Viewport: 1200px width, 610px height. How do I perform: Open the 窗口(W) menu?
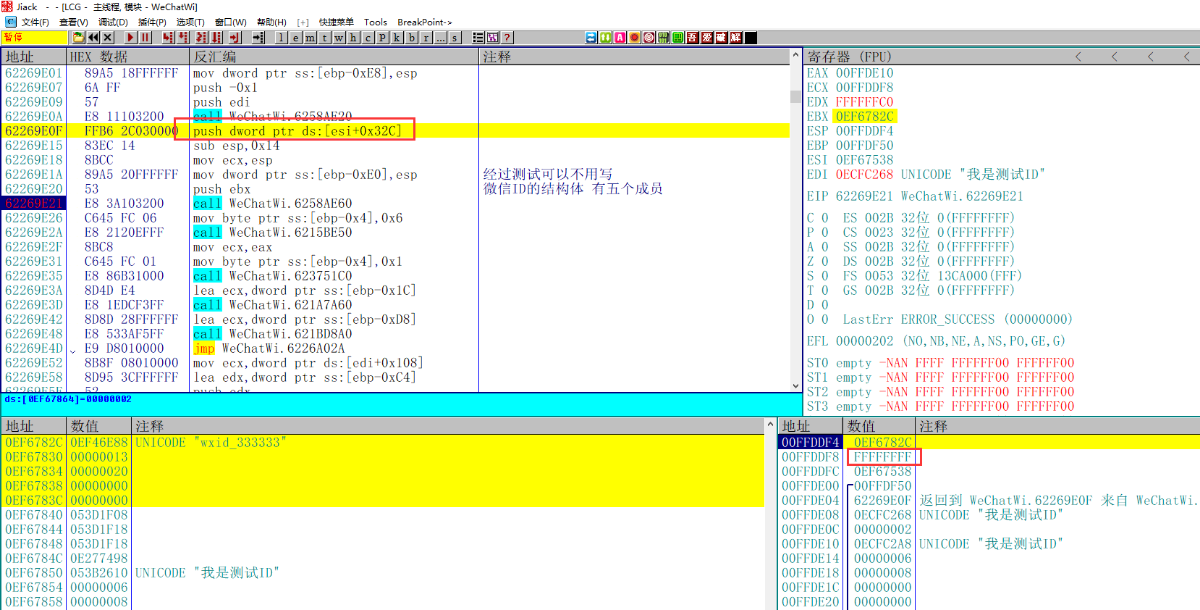coord(231,22)
